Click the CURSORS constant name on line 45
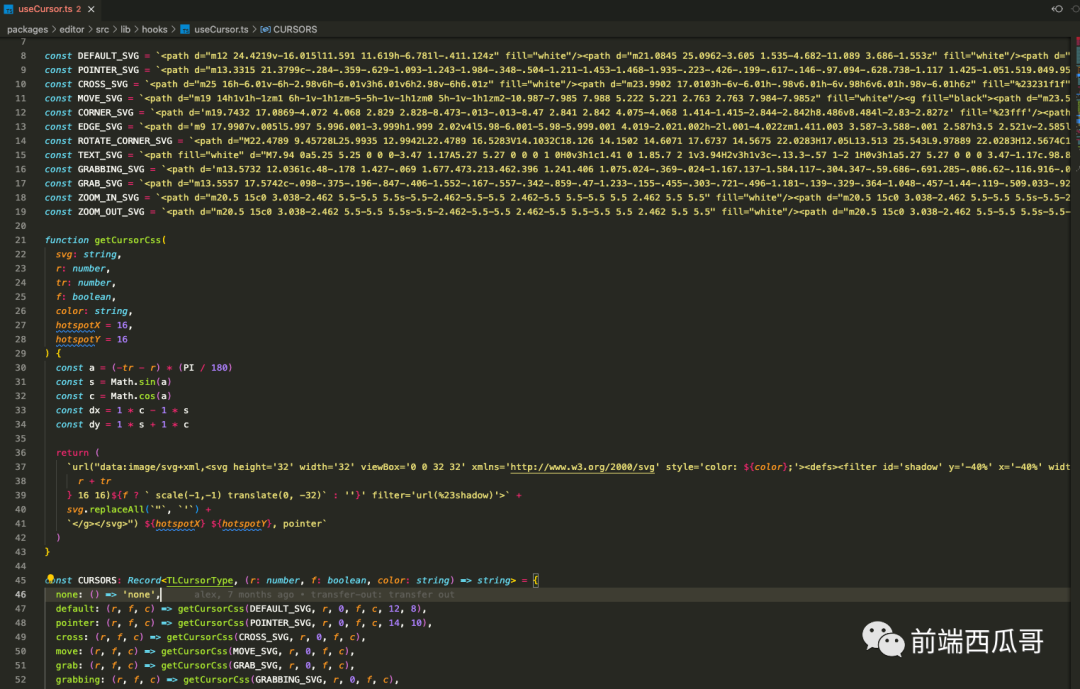 tap(97, 580)
